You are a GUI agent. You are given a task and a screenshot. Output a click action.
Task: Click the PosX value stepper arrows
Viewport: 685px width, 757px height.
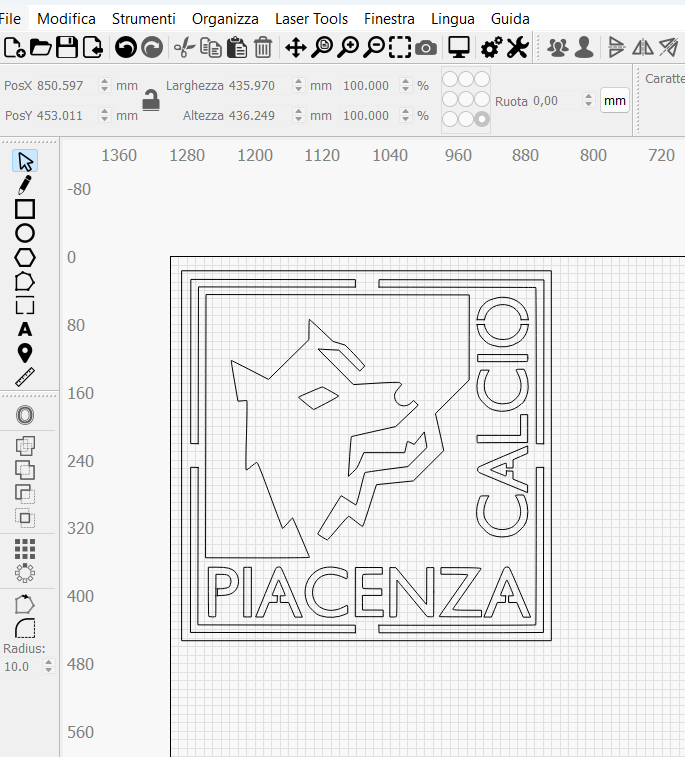pyautogui.click(x=104, y=85)
